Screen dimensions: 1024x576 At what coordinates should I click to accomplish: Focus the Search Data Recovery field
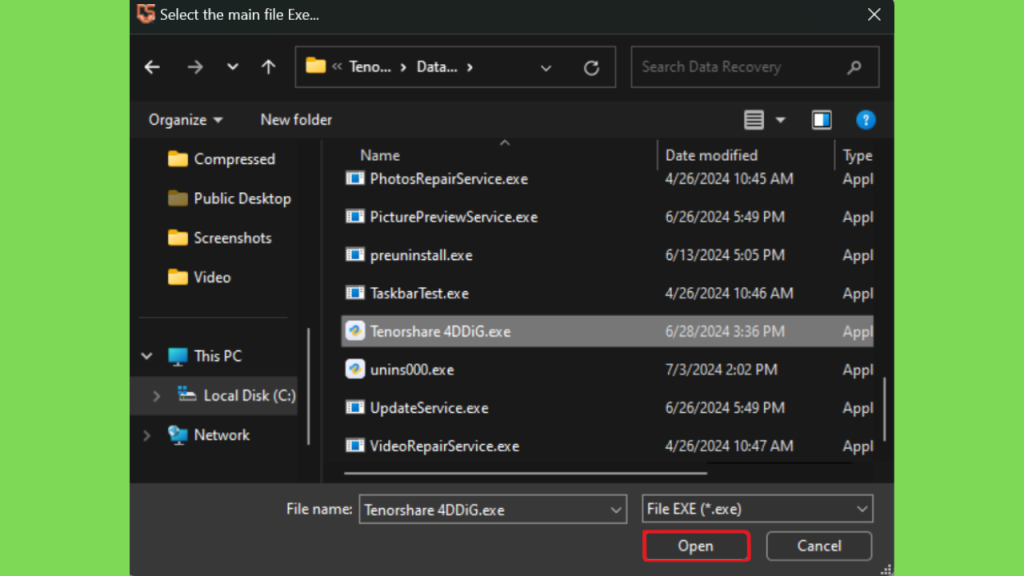tap(755, 67)
